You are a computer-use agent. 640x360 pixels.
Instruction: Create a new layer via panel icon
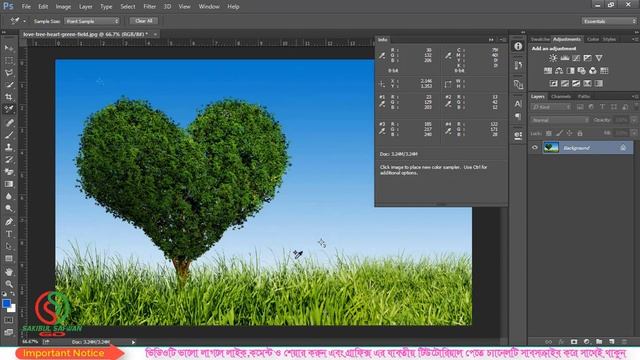tap(611, 342)
